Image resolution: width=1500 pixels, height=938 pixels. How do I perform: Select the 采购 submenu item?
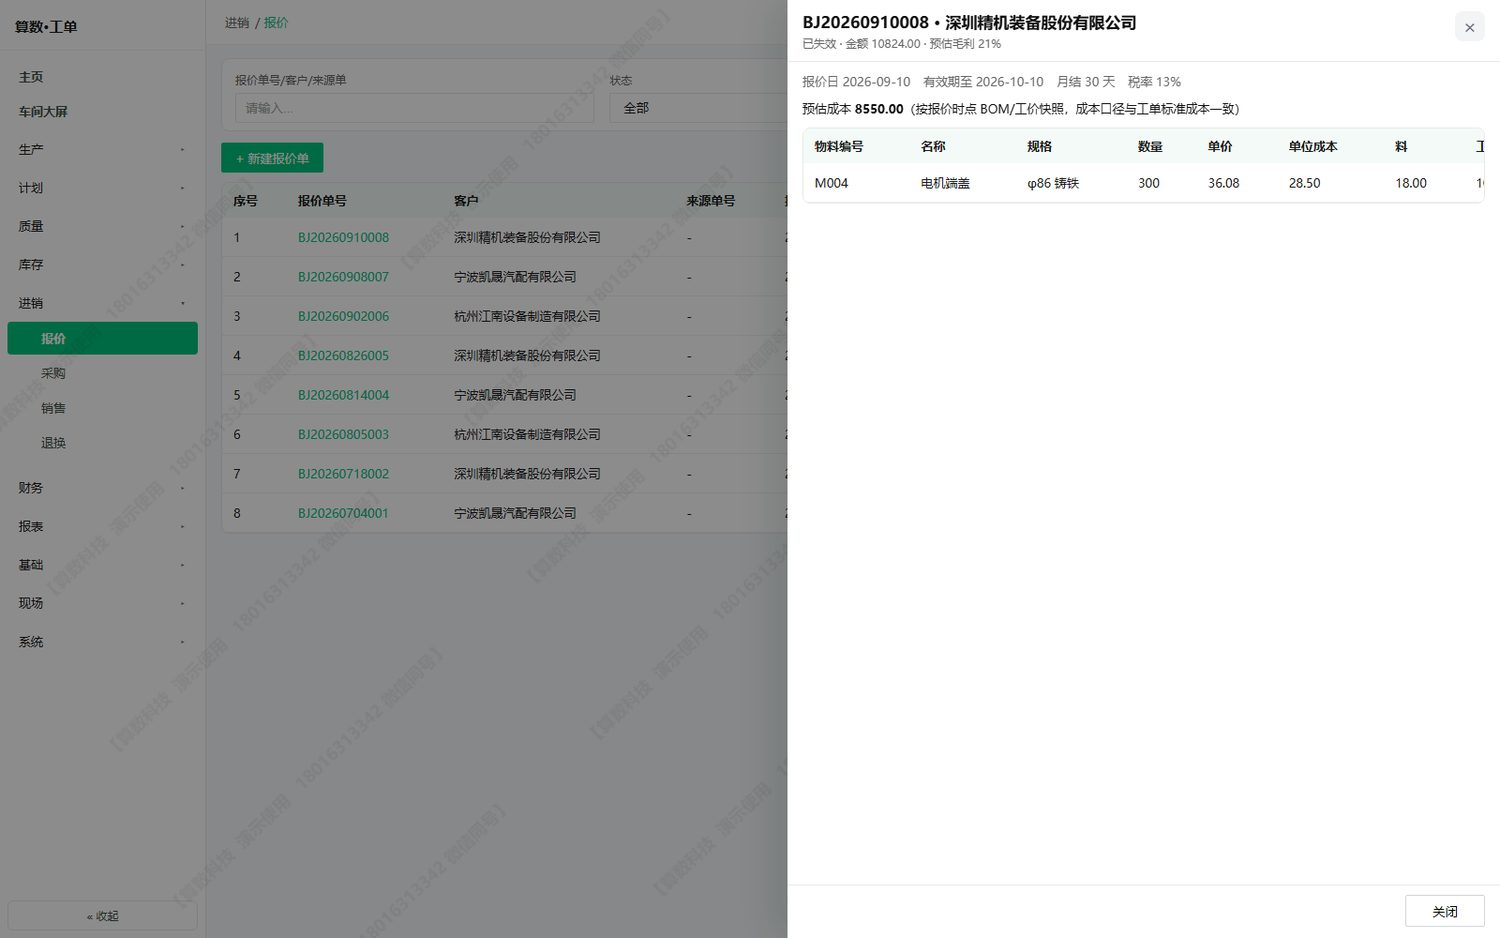pos(102,373)
